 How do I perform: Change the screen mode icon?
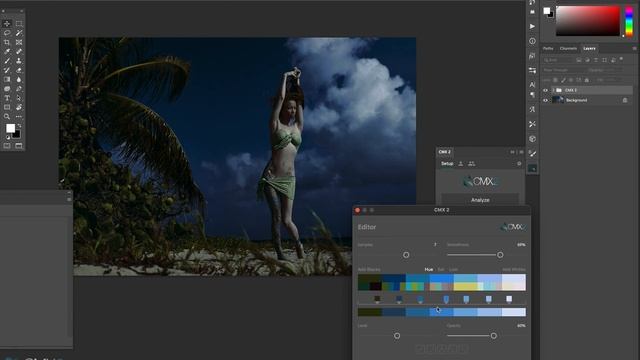coord(19,146)
